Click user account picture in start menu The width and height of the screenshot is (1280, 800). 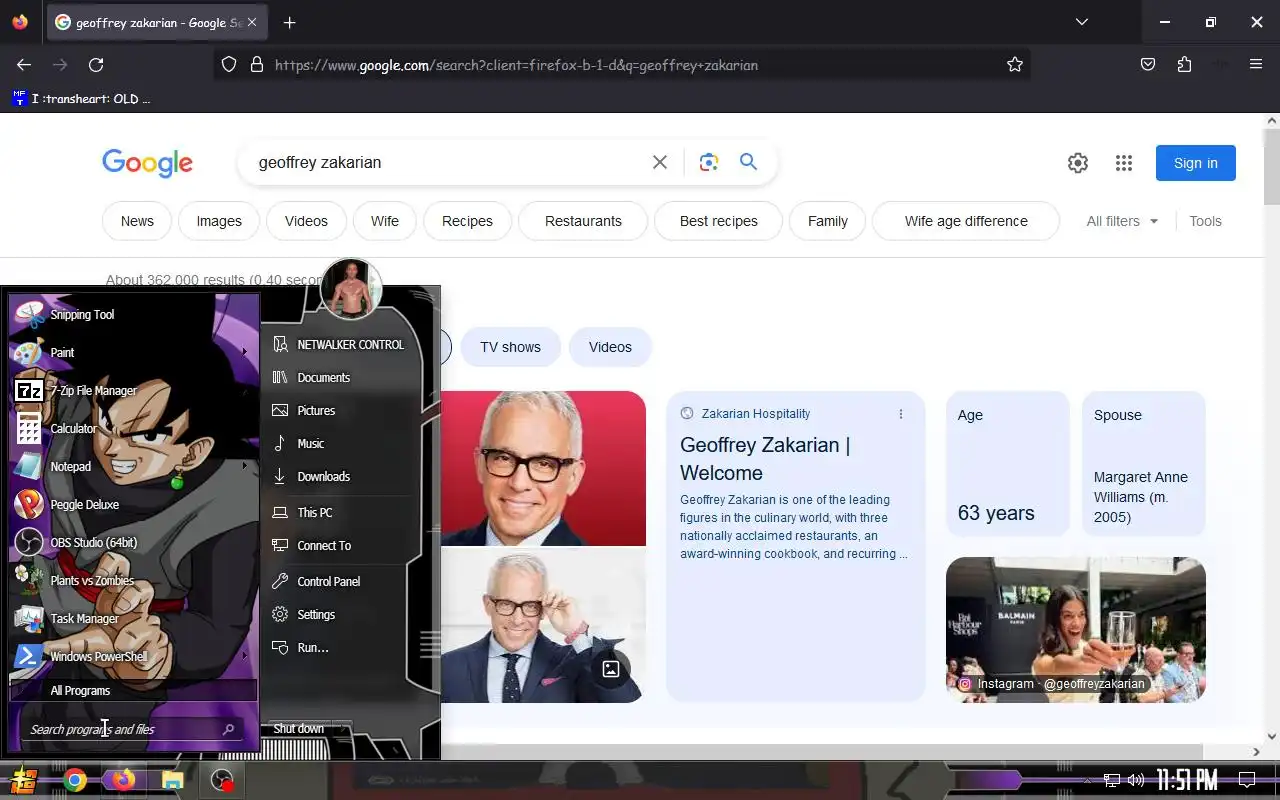click(351, 289)
